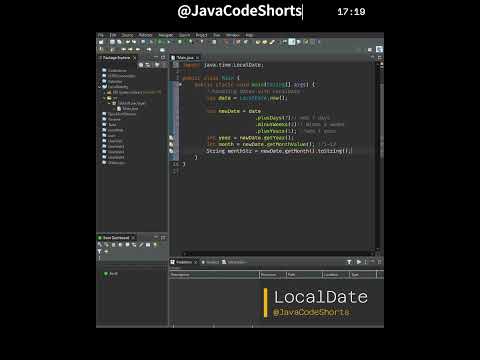Image resolution: width=480 pixels, height=360 pixels.
Task: Switch to the Problems tab
Action: pos(184,262)
